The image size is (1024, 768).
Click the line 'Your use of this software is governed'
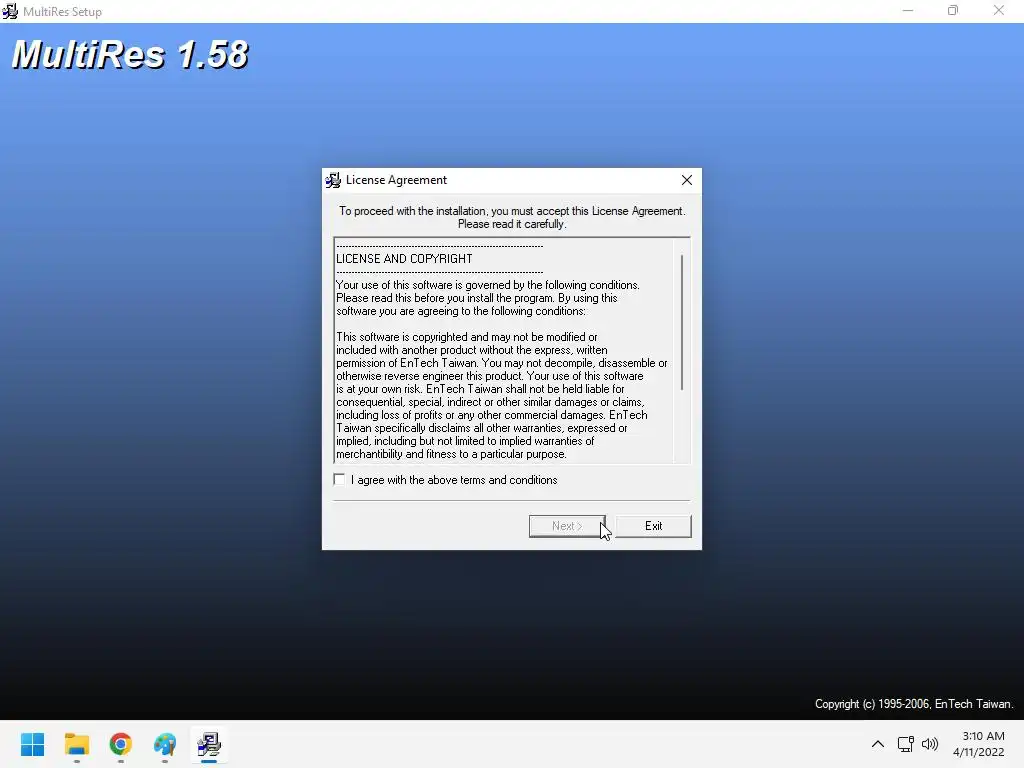tap(487, 285)
